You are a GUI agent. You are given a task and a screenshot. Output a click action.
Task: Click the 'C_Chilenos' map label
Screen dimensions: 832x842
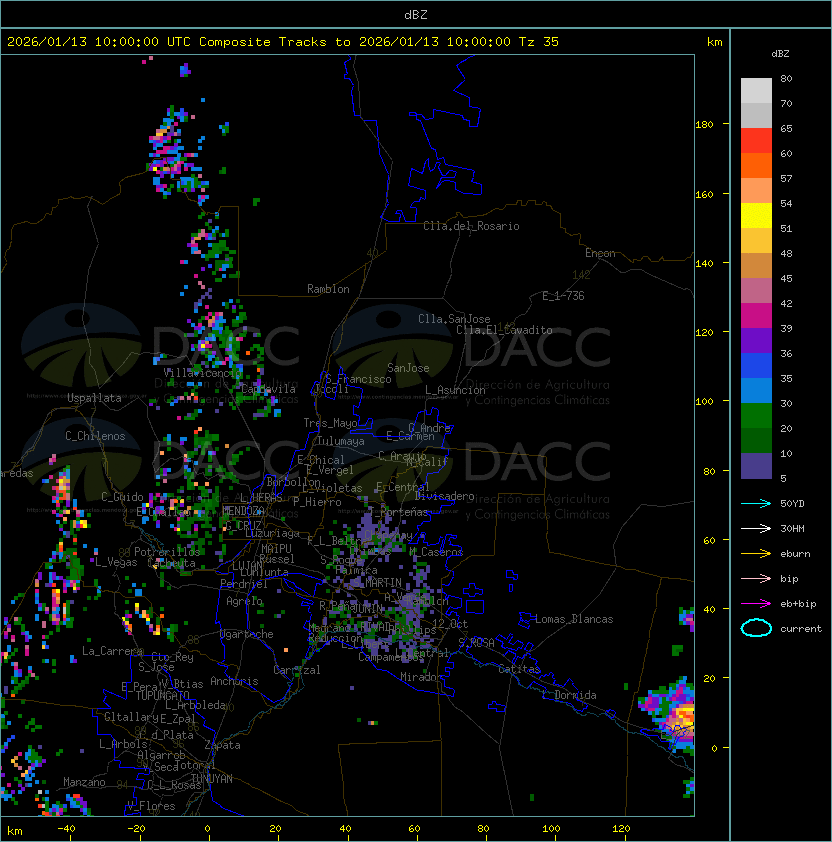point(95,436)
